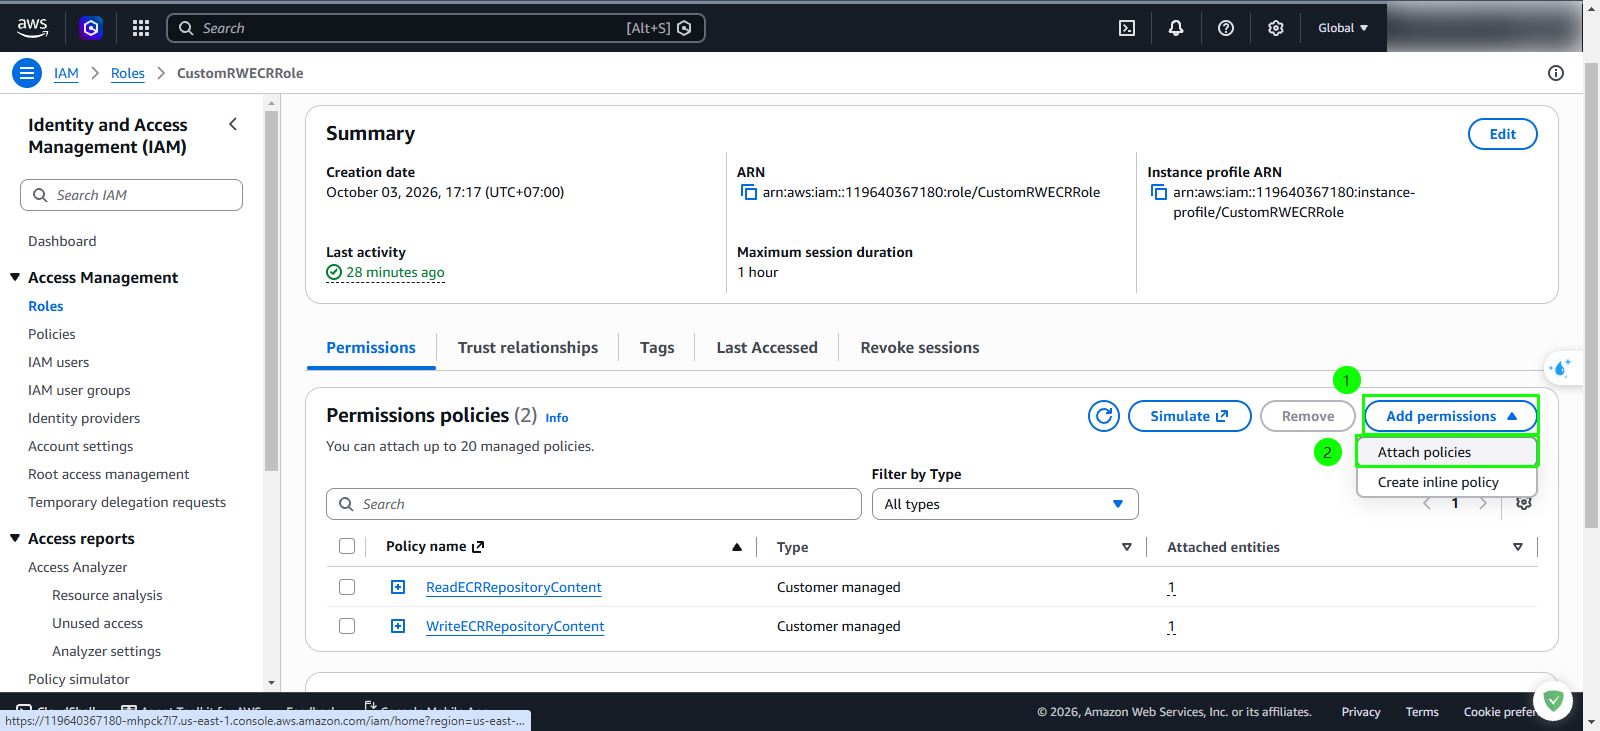Open the notifications bell
This screenshot has height=731, width=1600.
(x=1176, y=28)
